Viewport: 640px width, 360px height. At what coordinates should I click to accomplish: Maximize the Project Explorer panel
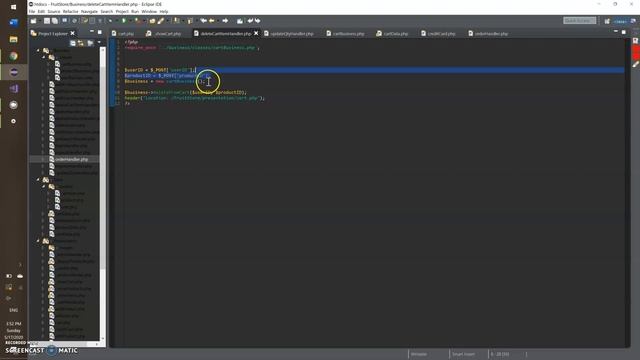pyautogui.click(x=100, y=32)
